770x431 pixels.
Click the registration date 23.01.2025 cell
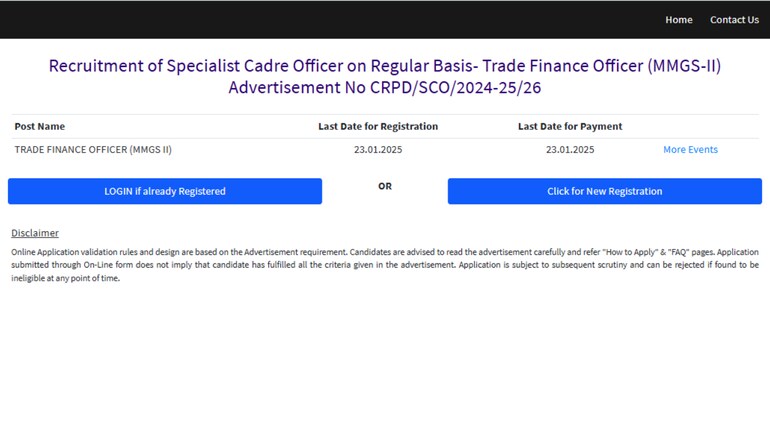[378, 149]
